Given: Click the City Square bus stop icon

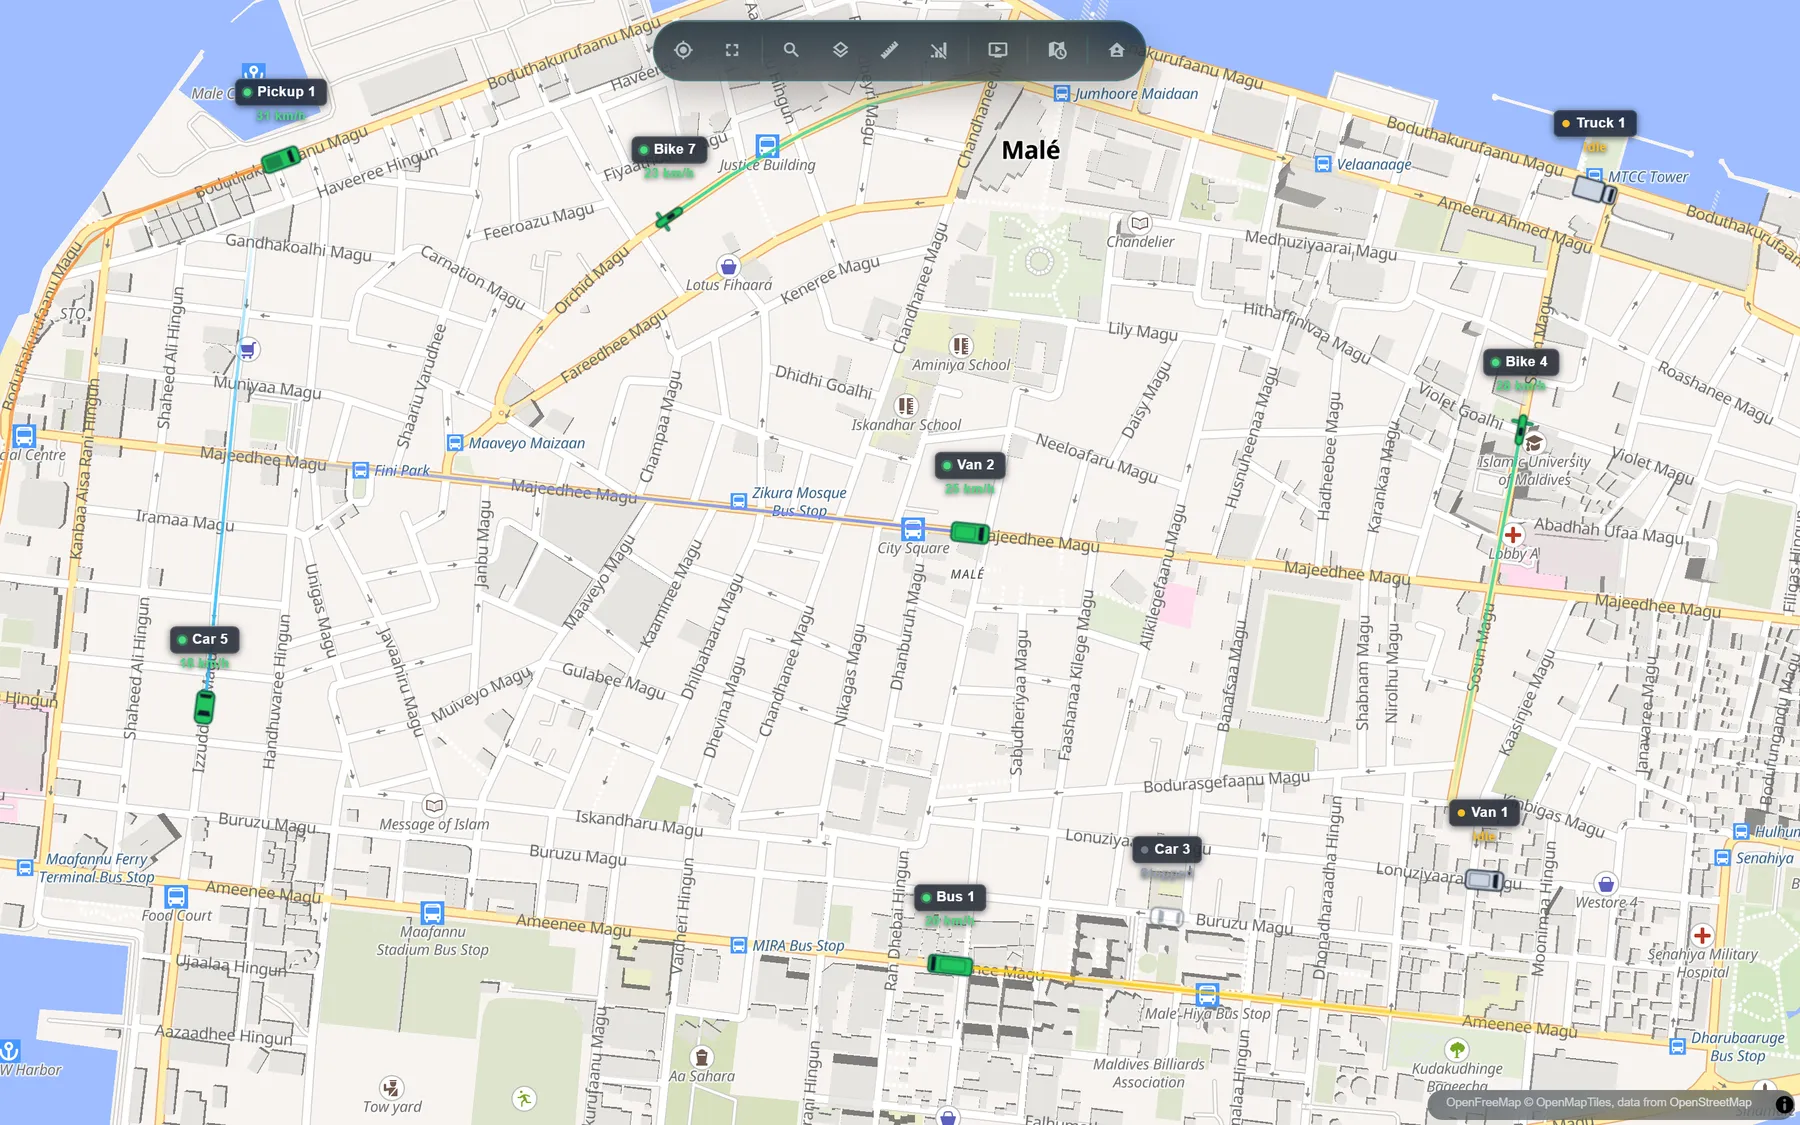Looking at the screenshot, I should [913, 529].
